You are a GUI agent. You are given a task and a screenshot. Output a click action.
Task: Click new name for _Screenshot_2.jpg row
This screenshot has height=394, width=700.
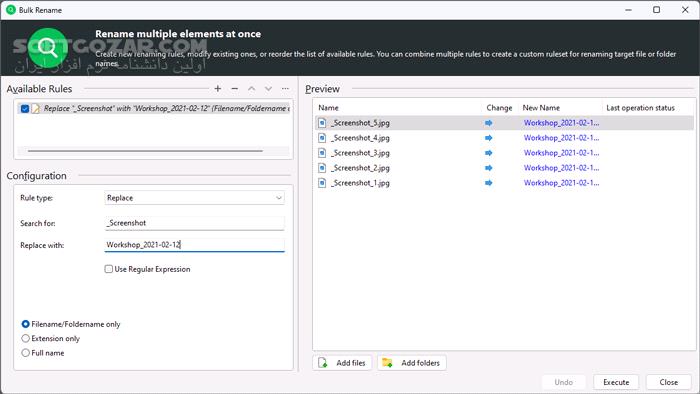[561, 168]
